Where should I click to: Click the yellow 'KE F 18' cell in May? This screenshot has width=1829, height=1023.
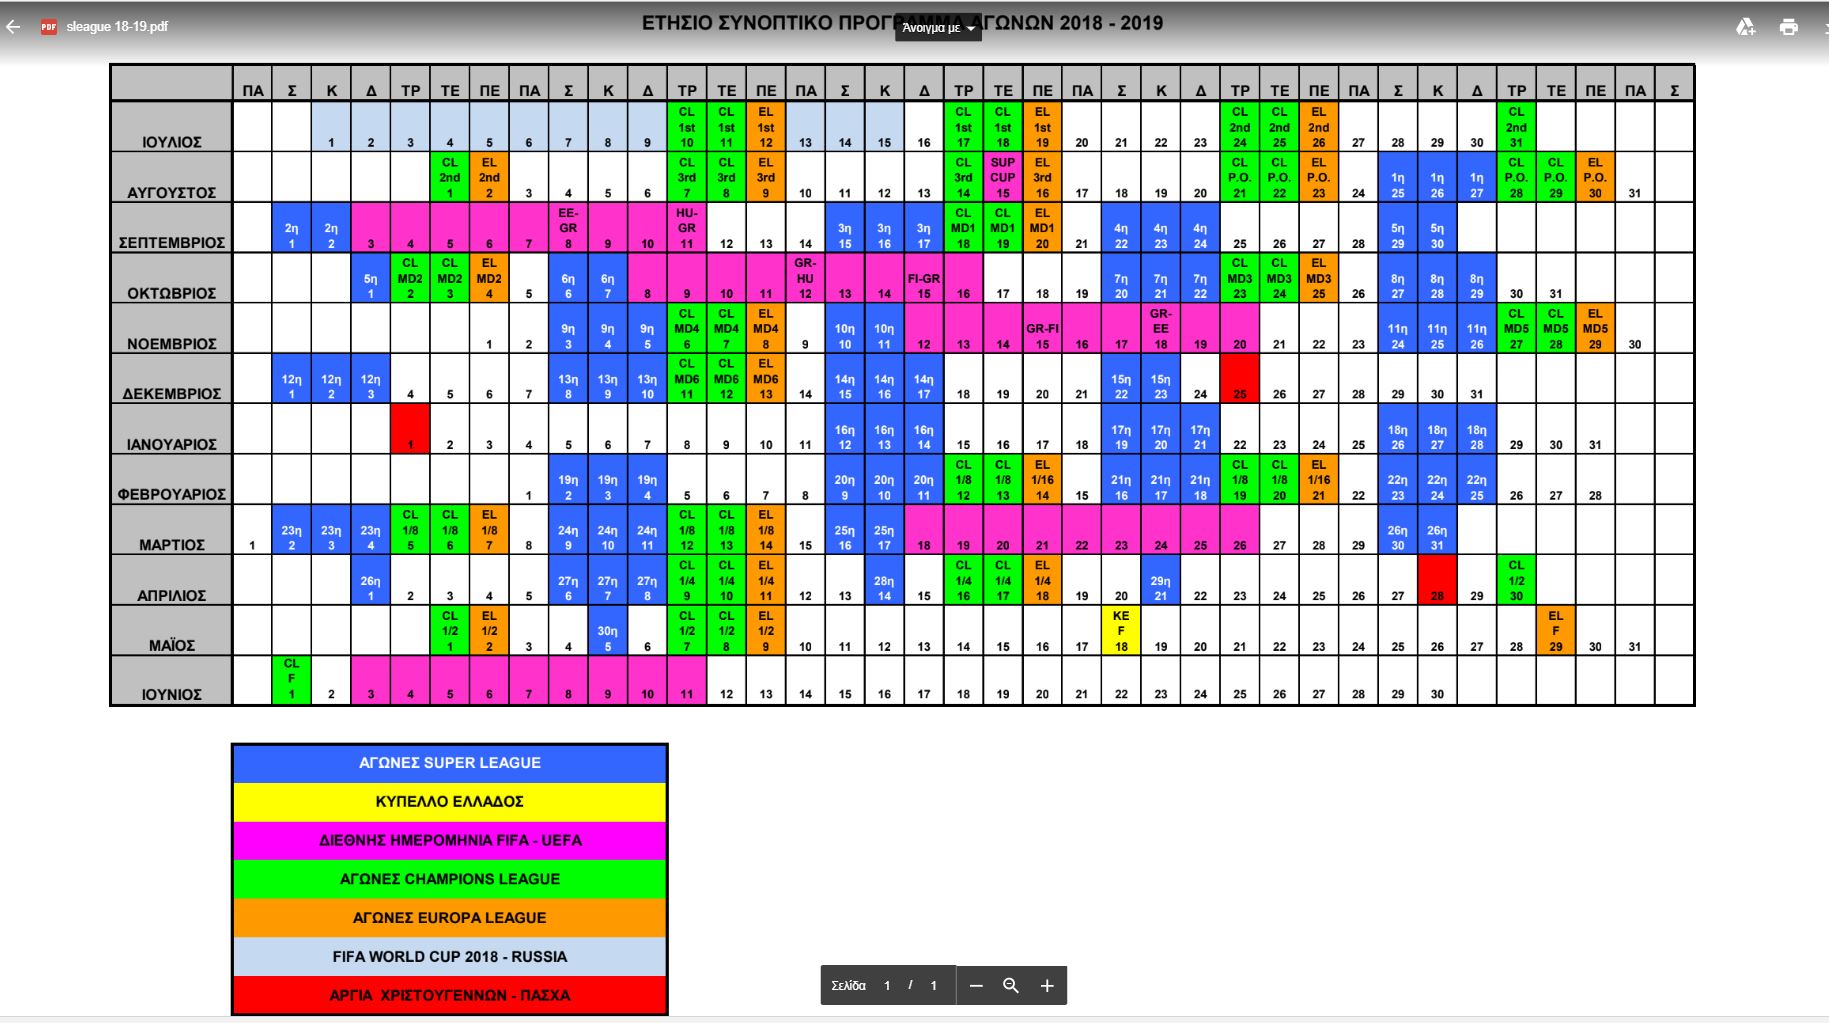tap(1121, 631)
